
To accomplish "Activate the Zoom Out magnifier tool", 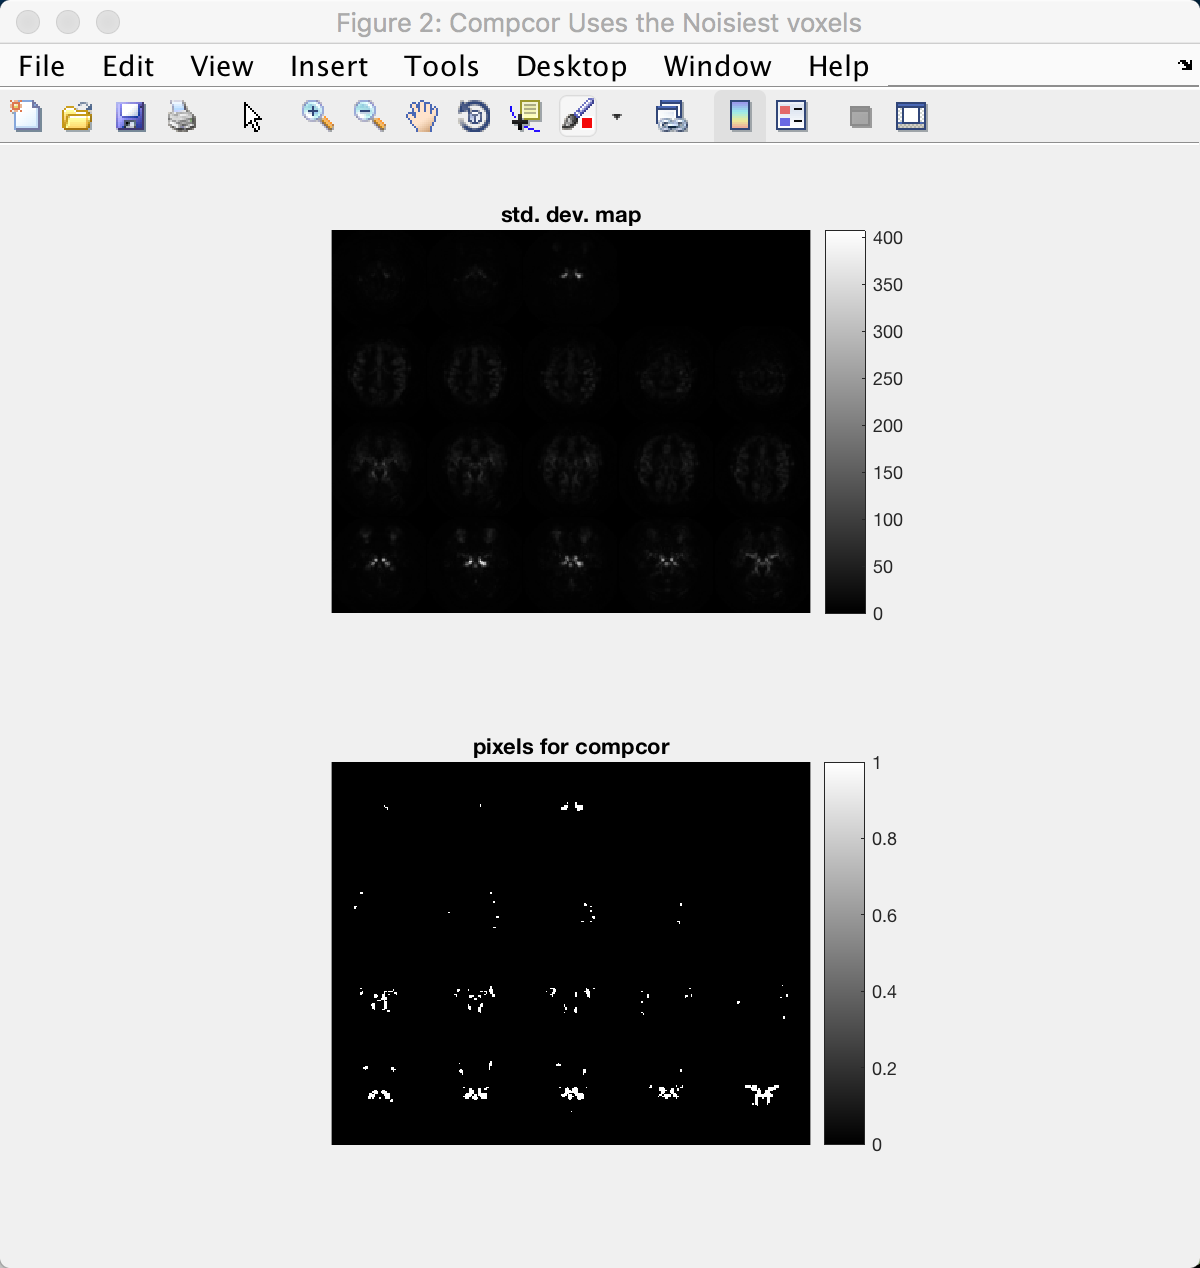I will [x=370, y=116].
